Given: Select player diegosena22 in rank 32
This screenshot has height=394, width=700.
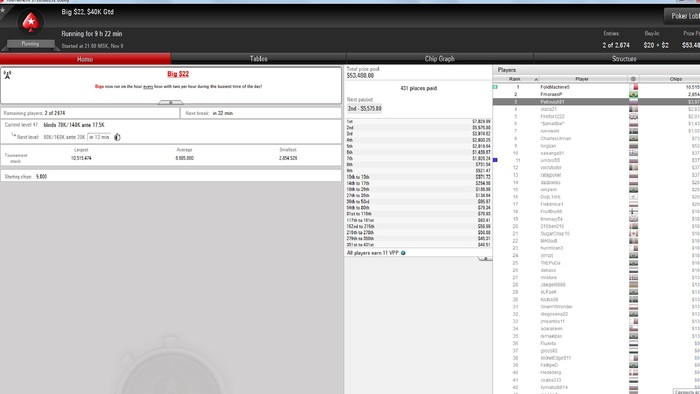Looking at the screenshot, I should point(554,314).
